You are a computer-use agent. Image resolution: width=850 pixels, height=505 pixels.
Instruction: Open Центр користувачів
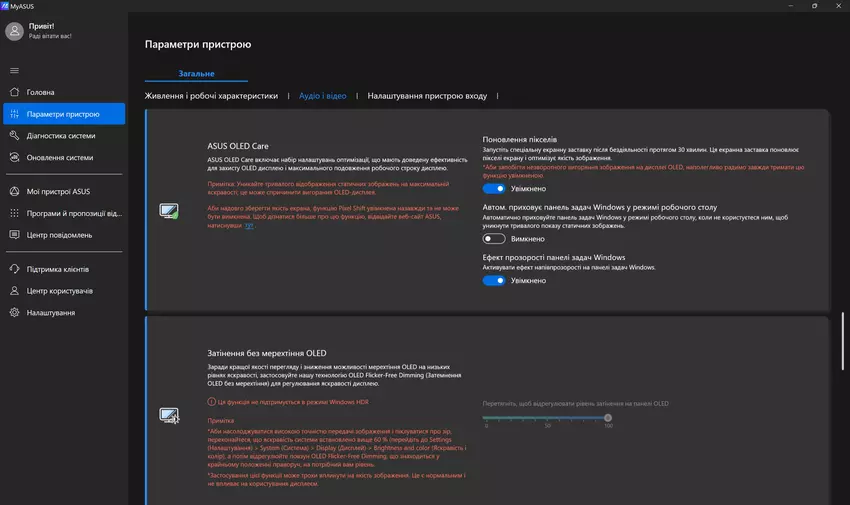click(x=60, y=291)
